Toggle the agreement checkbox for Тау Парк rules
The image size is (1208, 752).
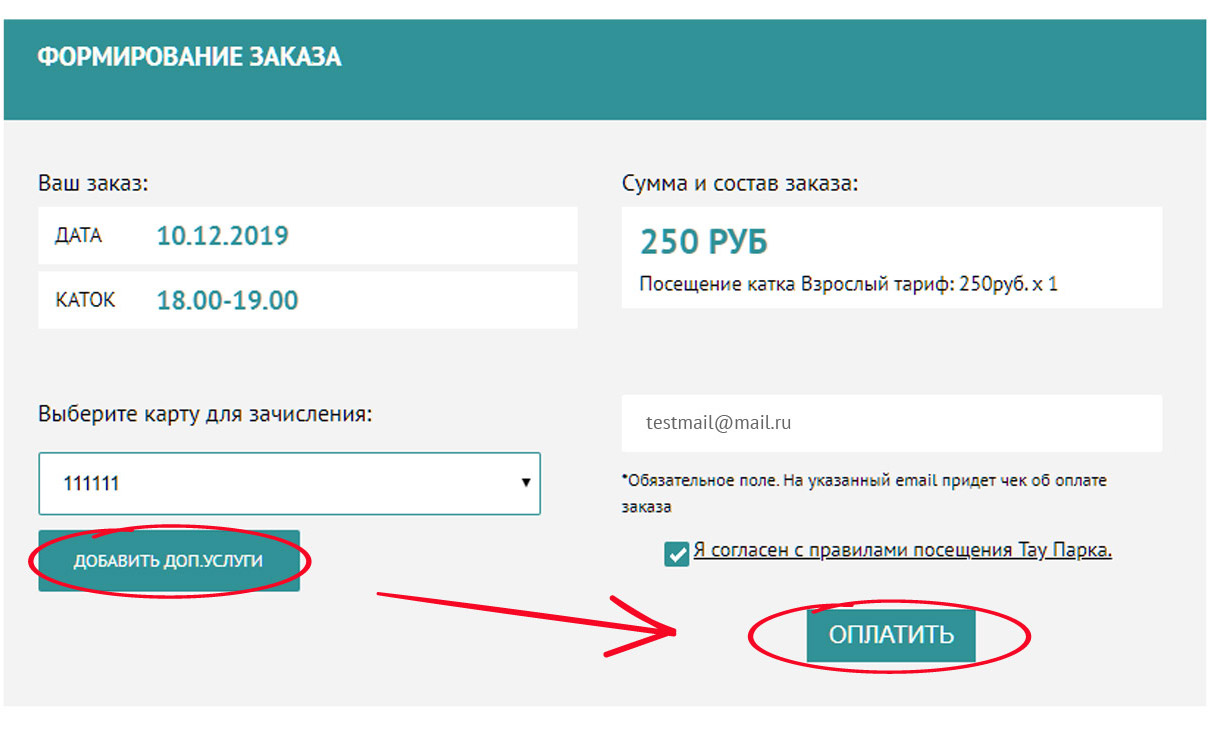(x=676, y=553)
